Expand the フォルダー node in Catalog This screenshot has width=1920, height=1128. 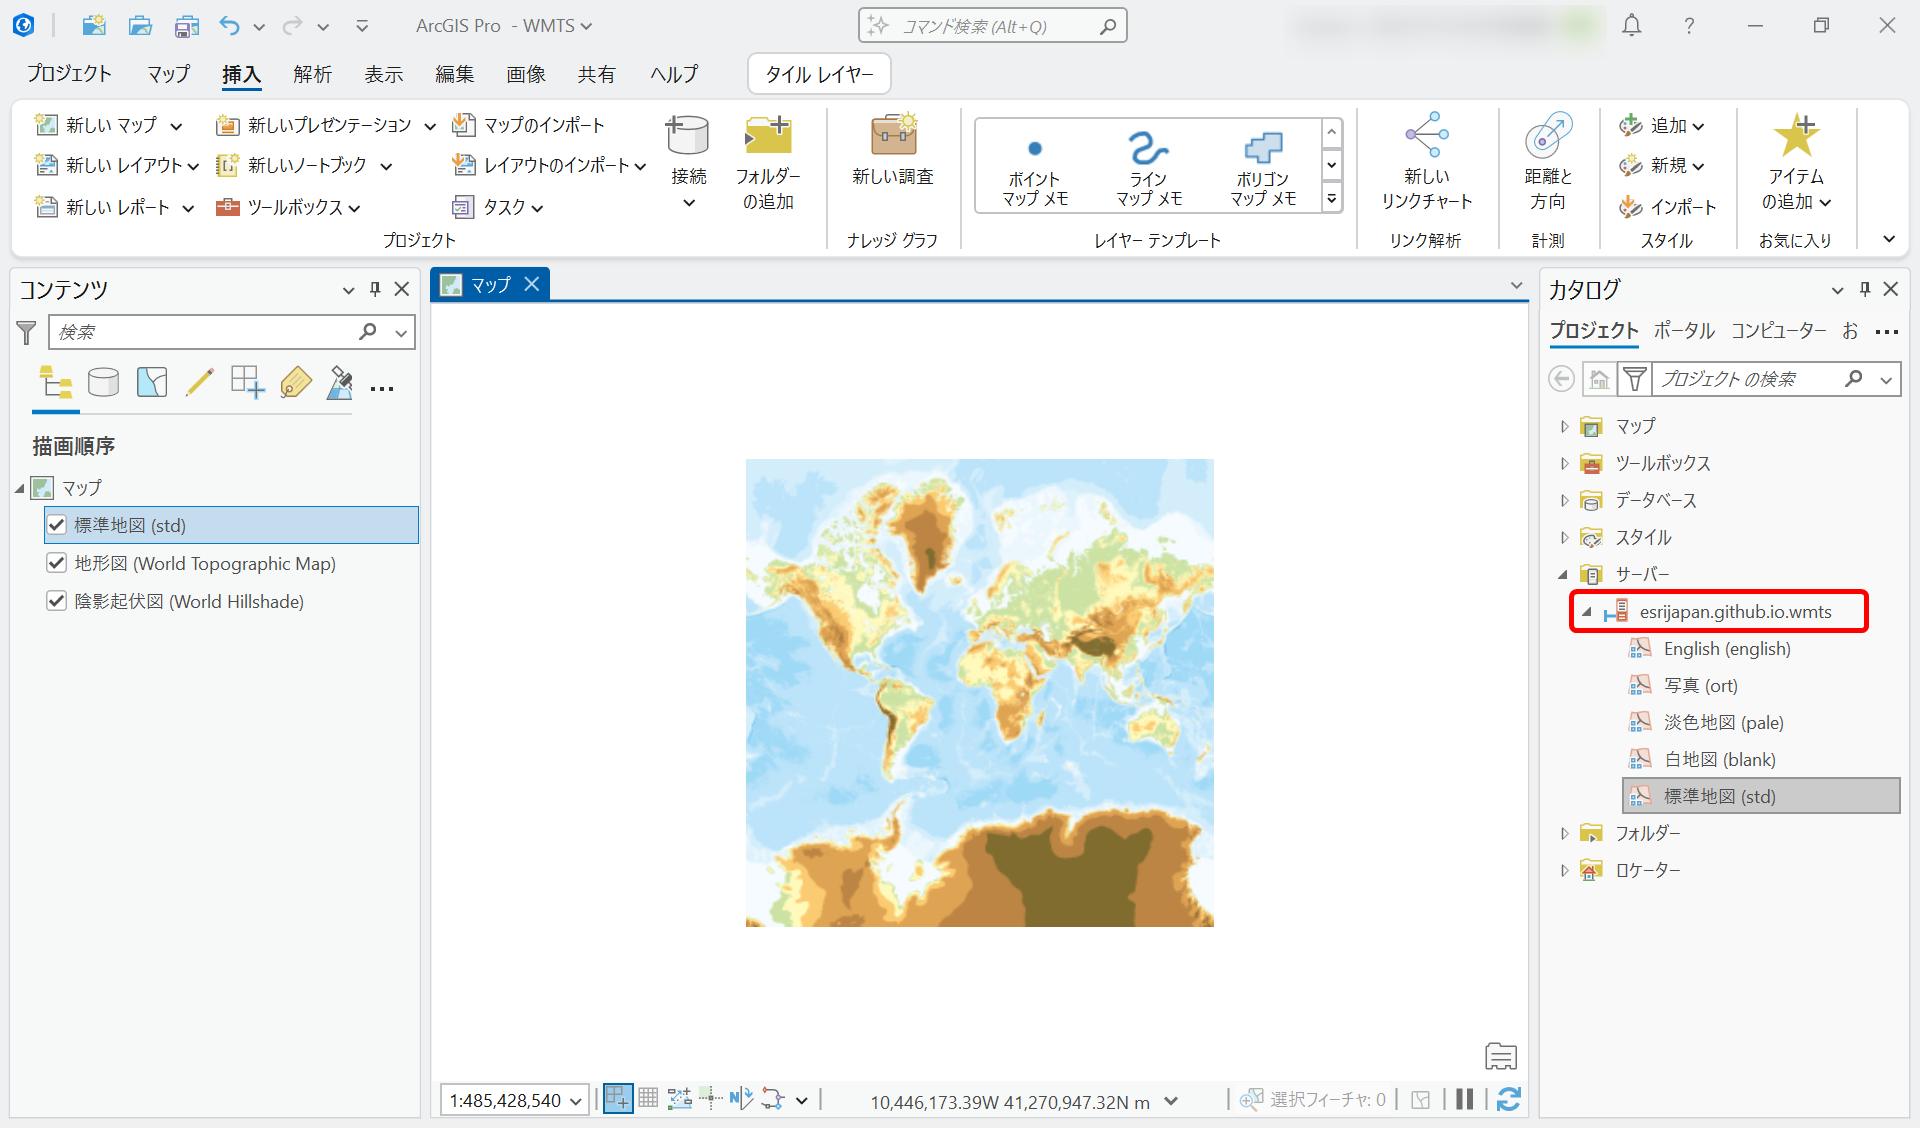(1565, 833)
